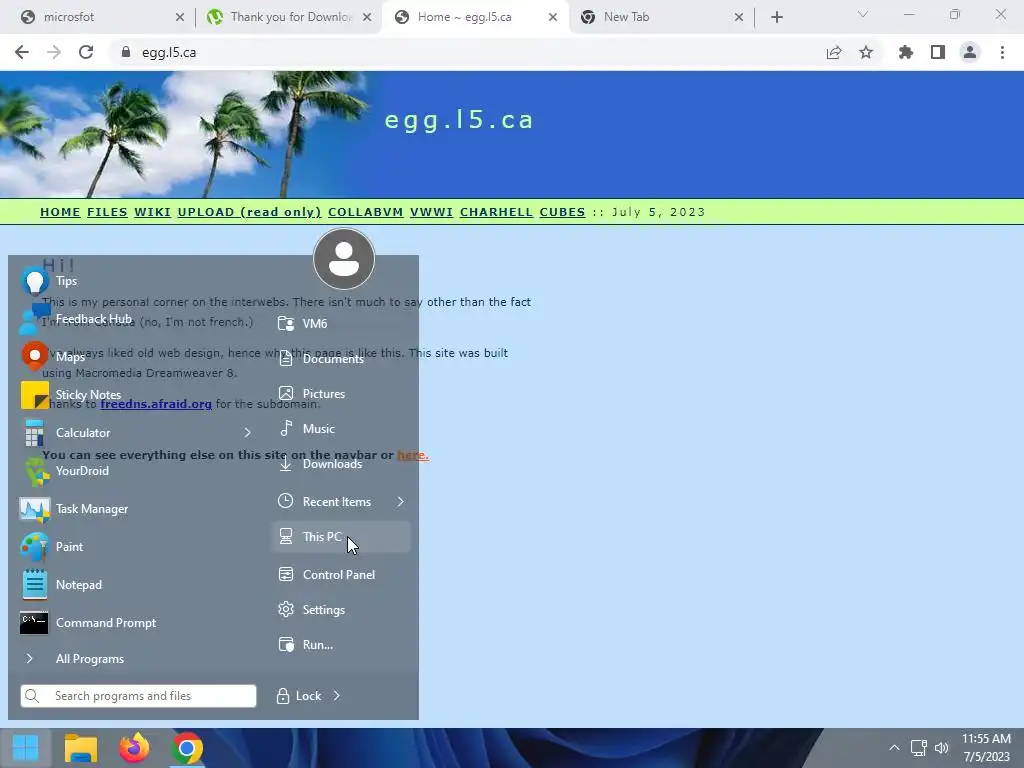Open Notepad from Start menu
The image size is (1024, 768).
click(x=135, y=584)
